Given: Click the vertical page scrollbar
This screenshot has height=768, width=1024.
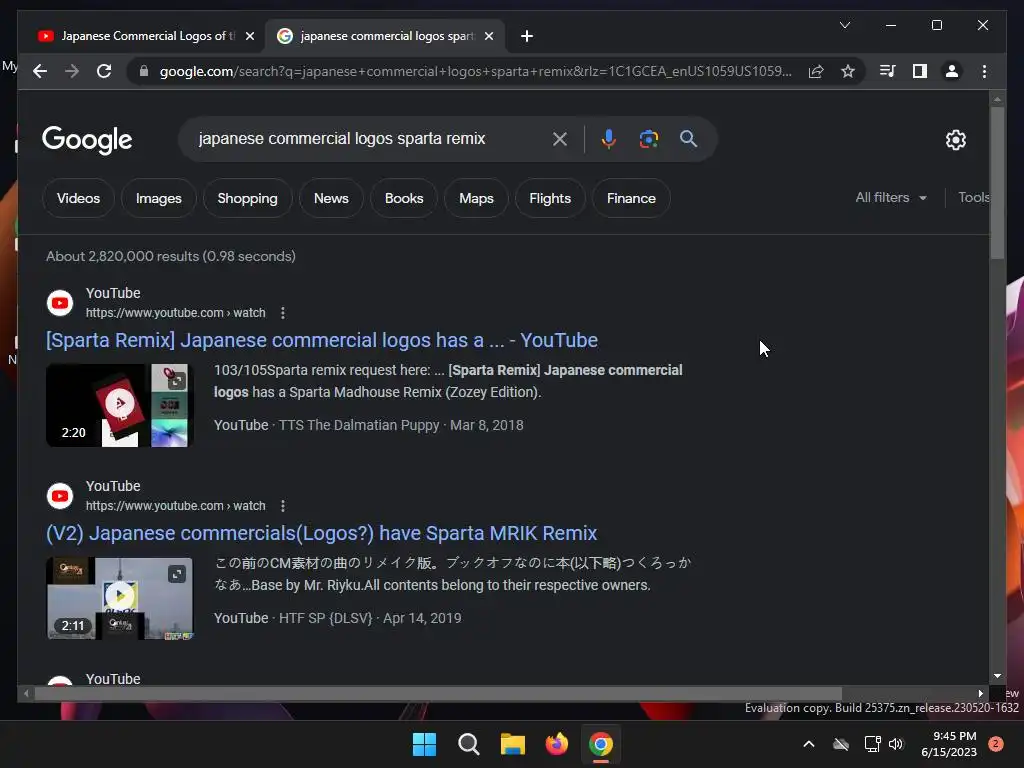Looking at the screenshot, I should 997,183.
